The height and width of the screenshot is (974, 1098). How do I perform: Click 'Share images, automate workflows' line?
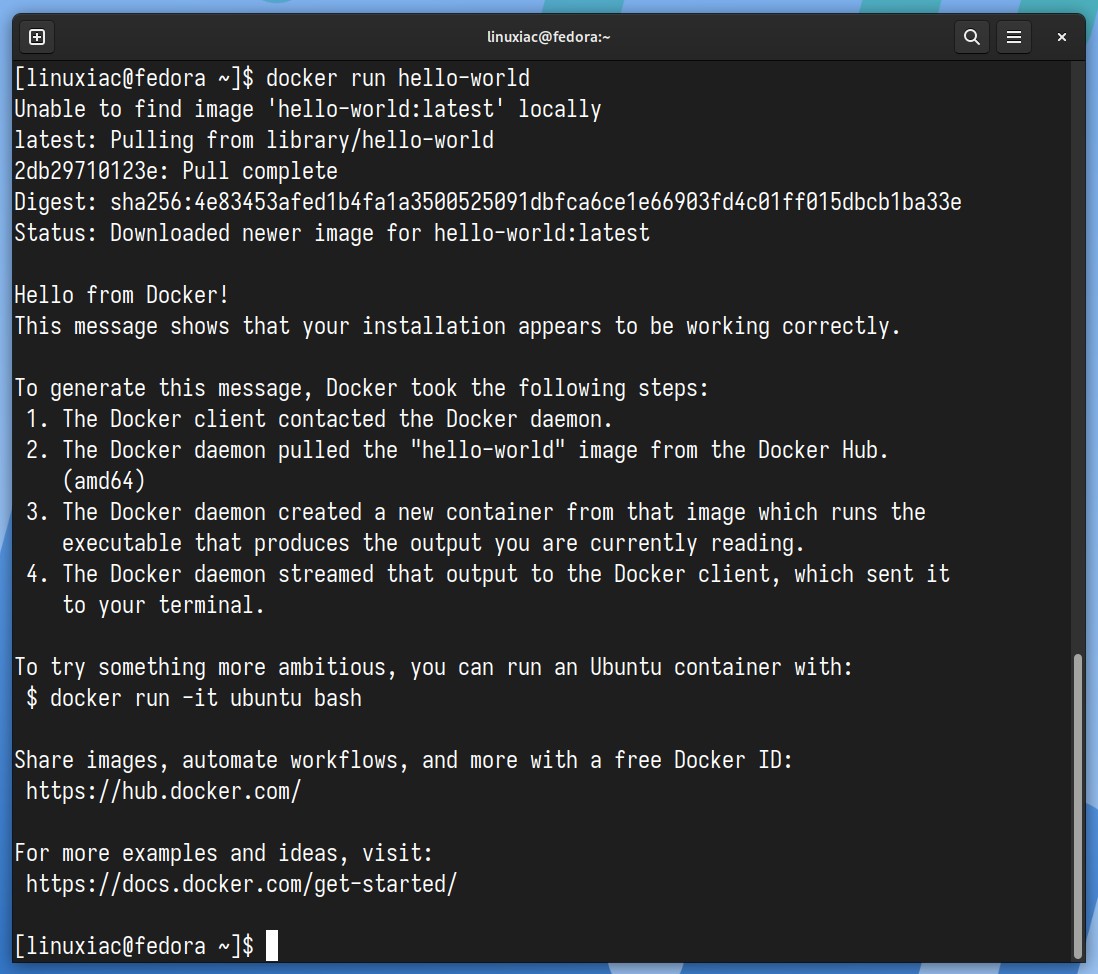[403, 760]
